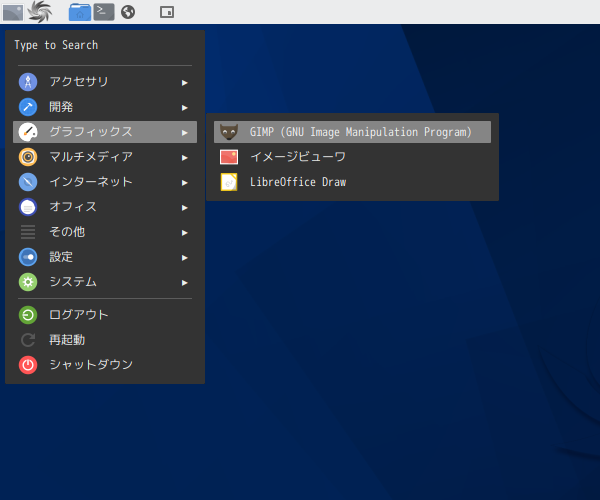
Task: Expand the システム submenu arrow
Action: point(184,283)
